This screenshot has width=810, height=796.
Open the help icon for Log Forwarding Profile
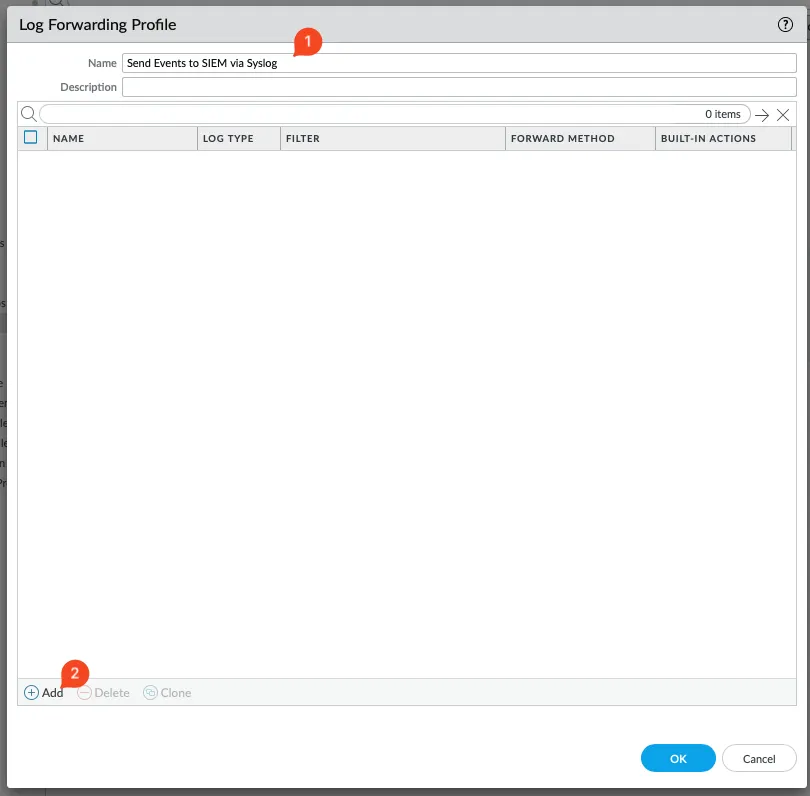click(785, 25)
